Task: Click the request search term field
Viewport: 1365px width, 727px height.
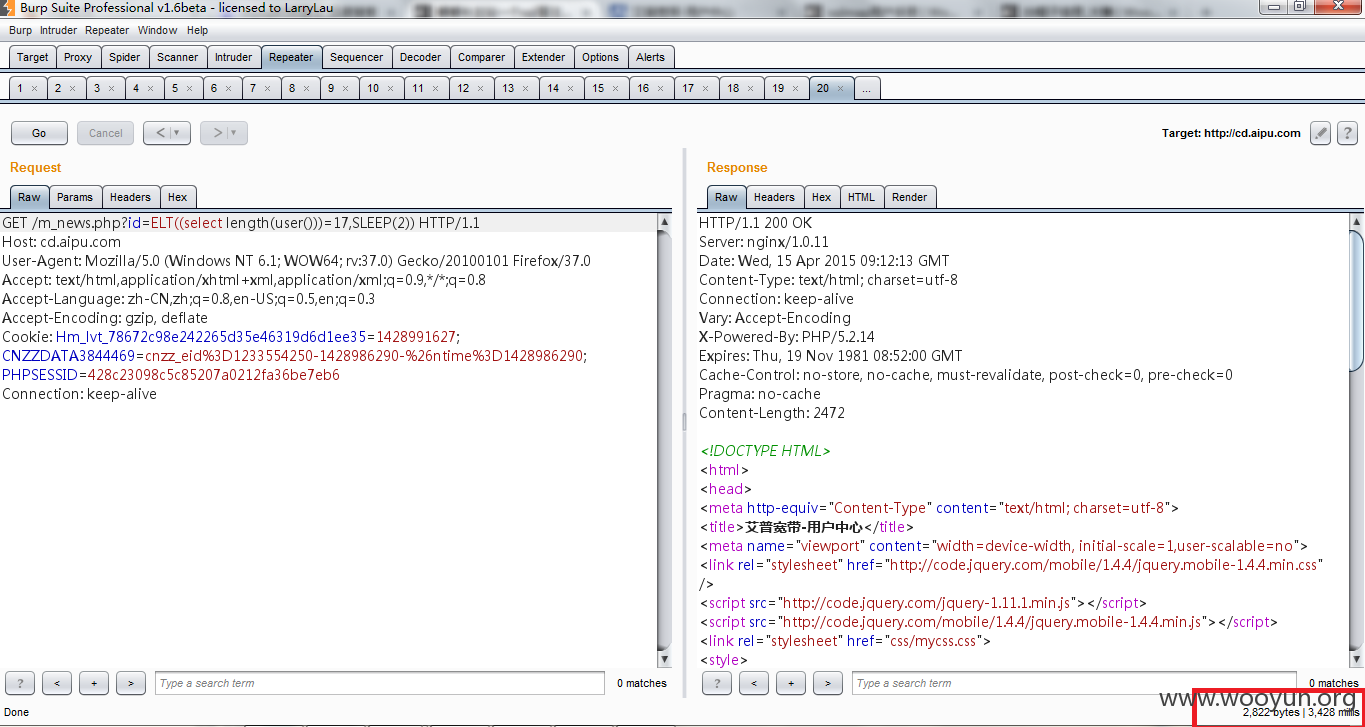Action: point(380,683)
